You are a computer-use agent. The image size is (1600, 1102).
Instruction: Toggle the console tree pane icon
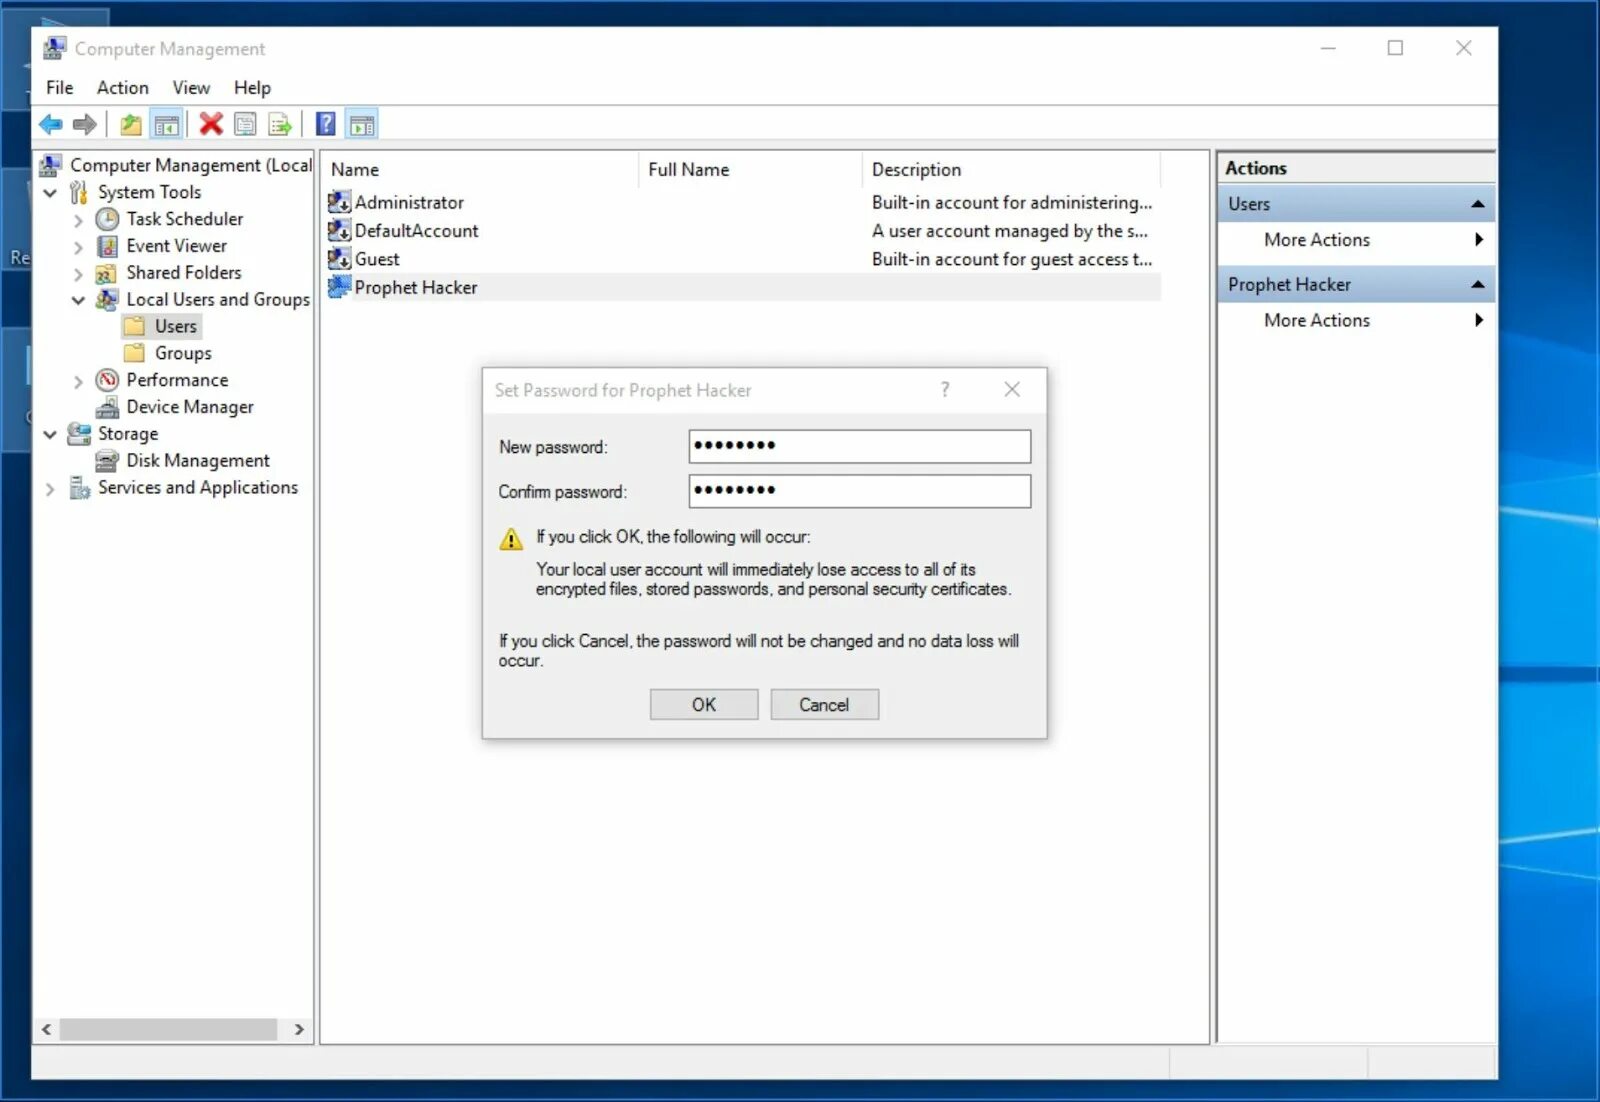[x=167, y=123]
